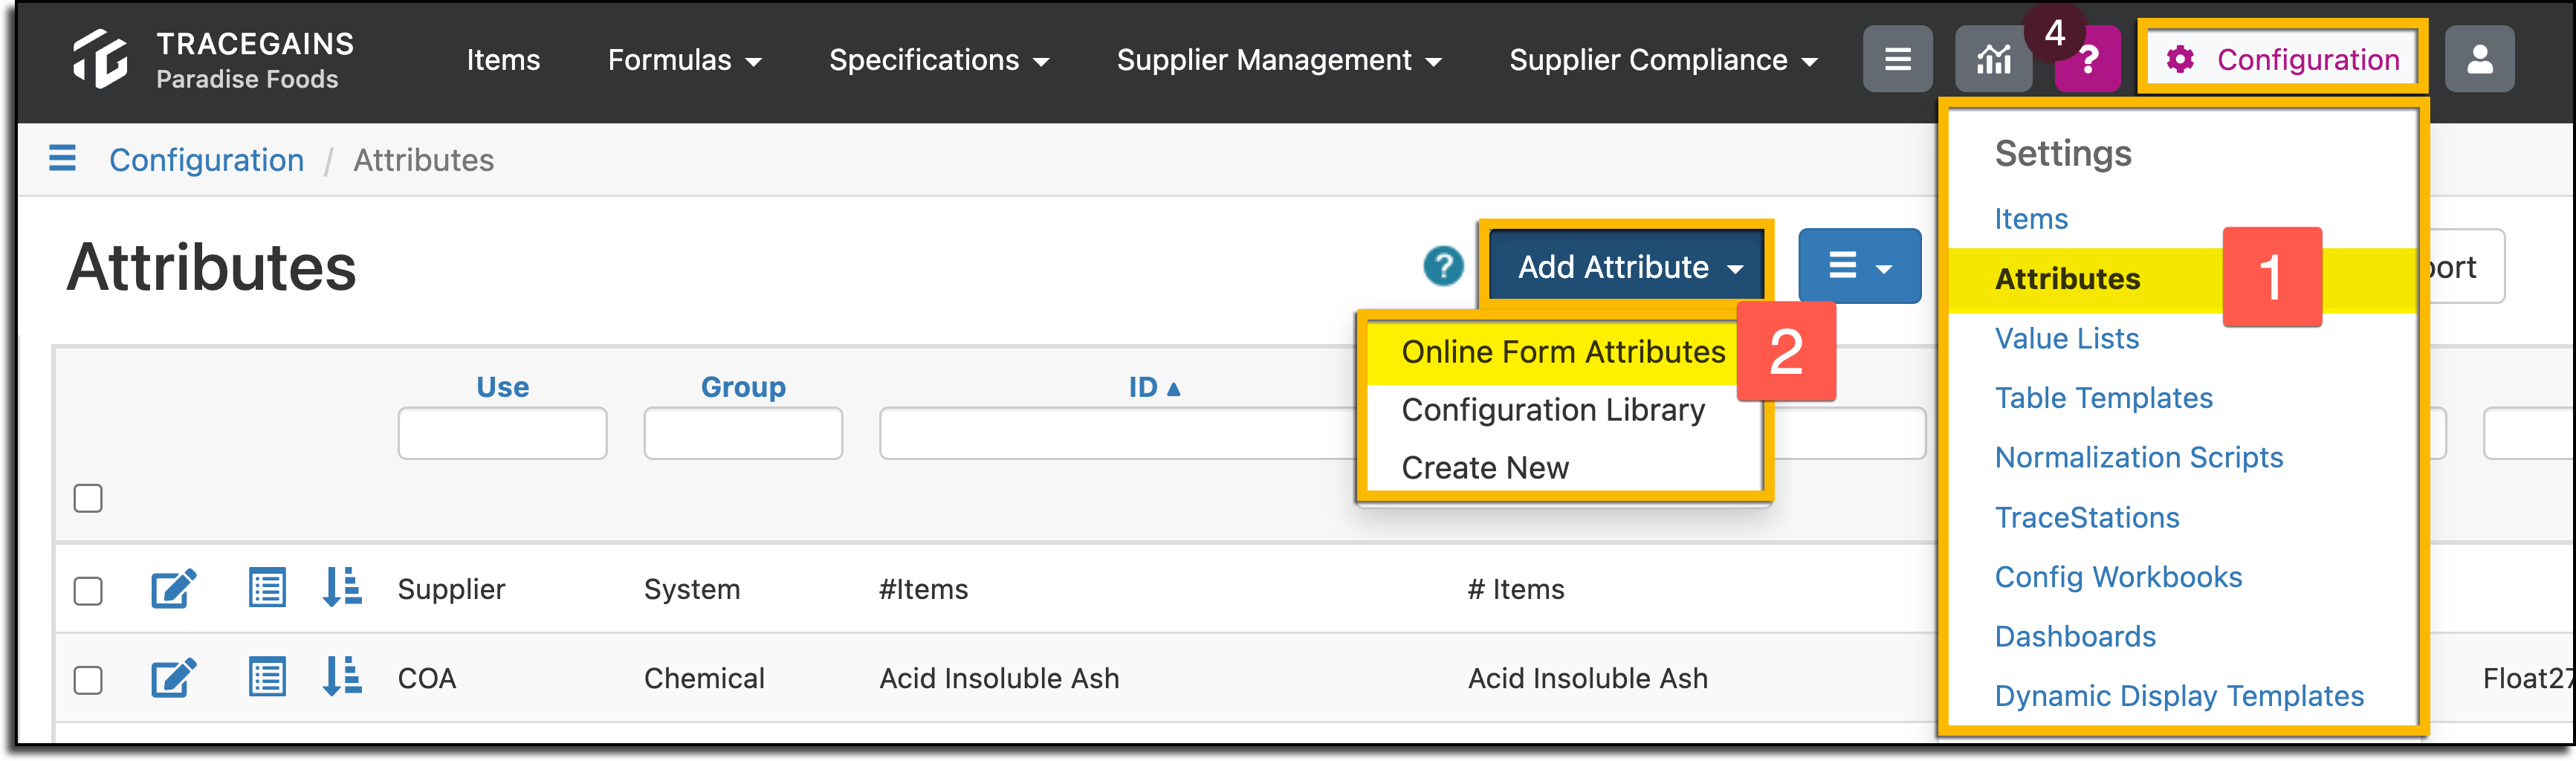Choose Create New from Add Attribute menu
Screen dimensions: 2576x761
[x=1484, y=467]
